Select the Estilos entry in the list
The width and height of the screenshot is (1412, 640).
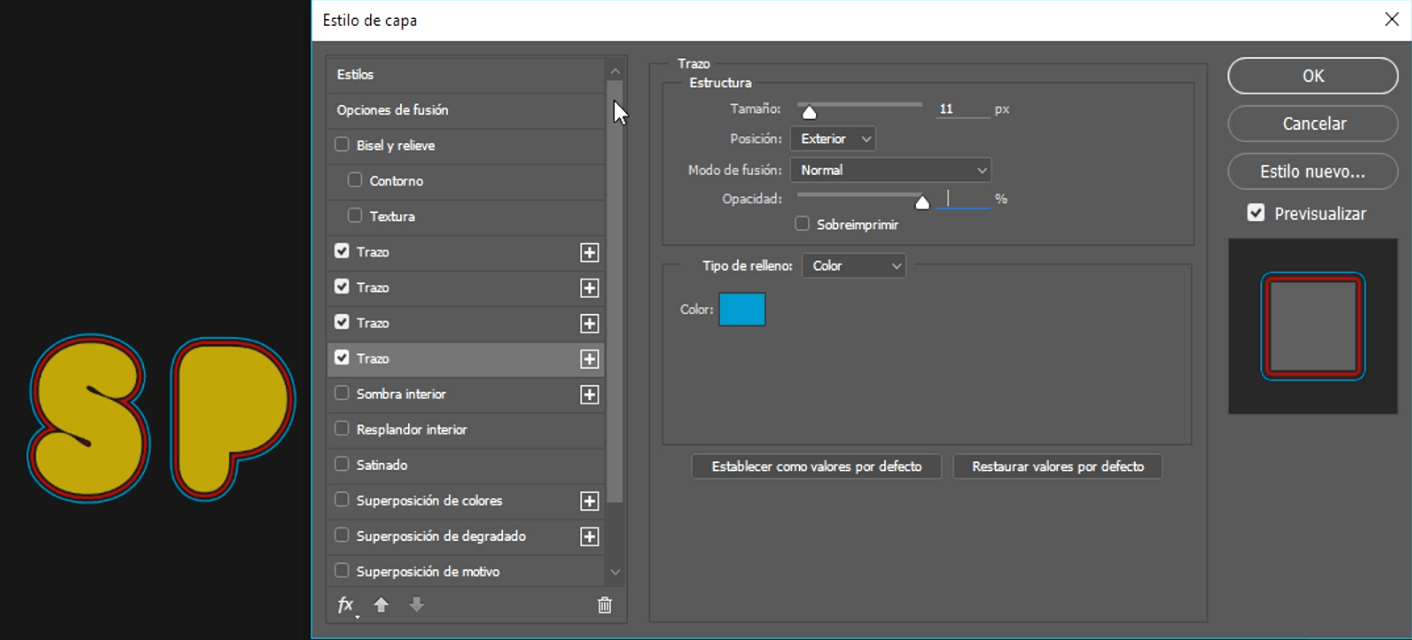click(466, 75)
